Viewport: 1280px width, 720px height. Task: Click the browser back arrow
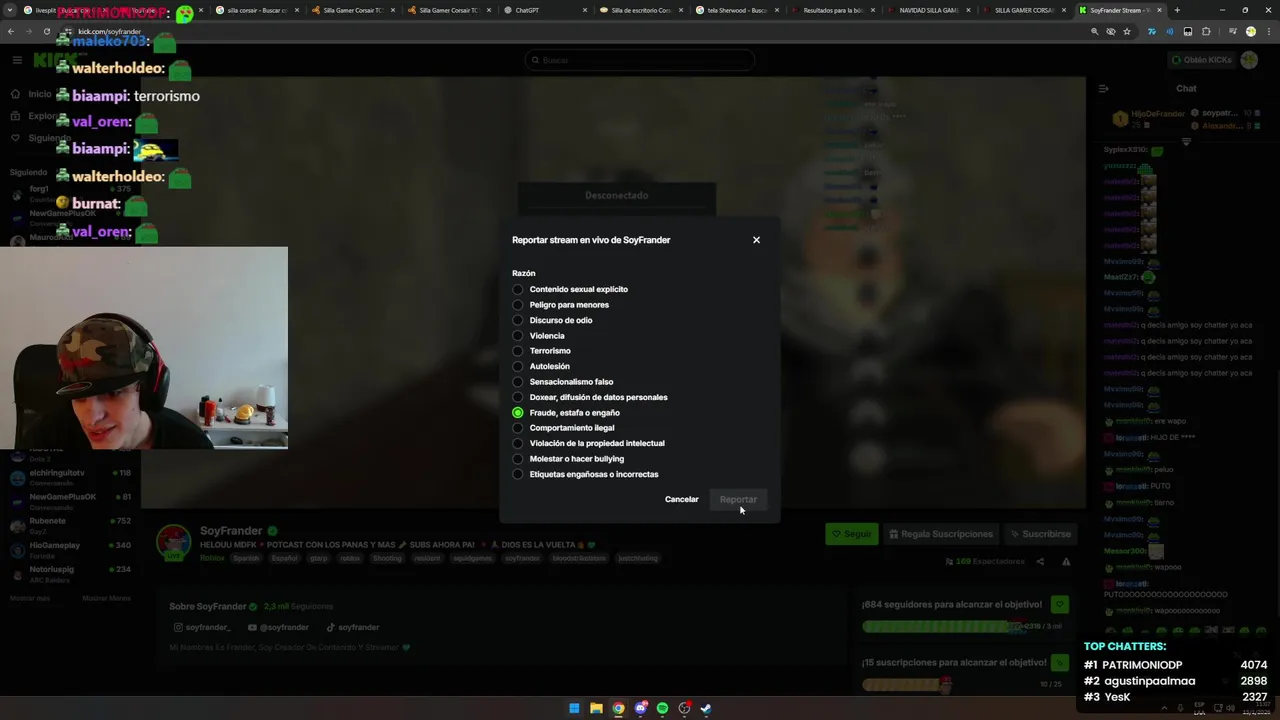click(x=11, y=31)
